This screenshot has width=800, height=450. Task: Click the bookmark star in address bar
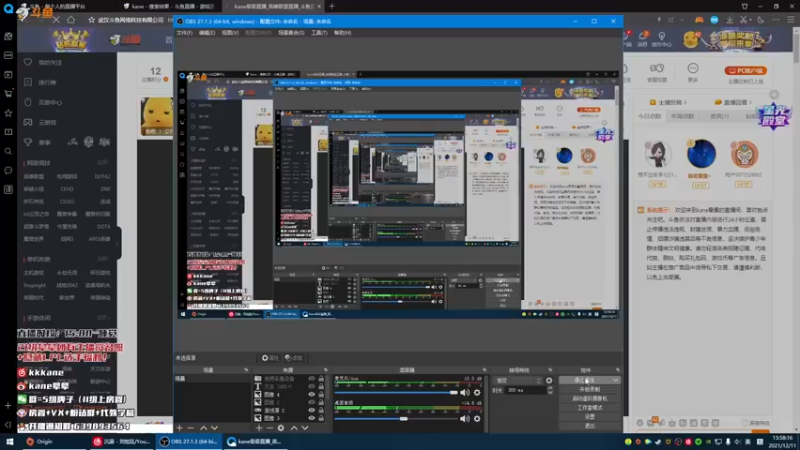tap(91, 20)
